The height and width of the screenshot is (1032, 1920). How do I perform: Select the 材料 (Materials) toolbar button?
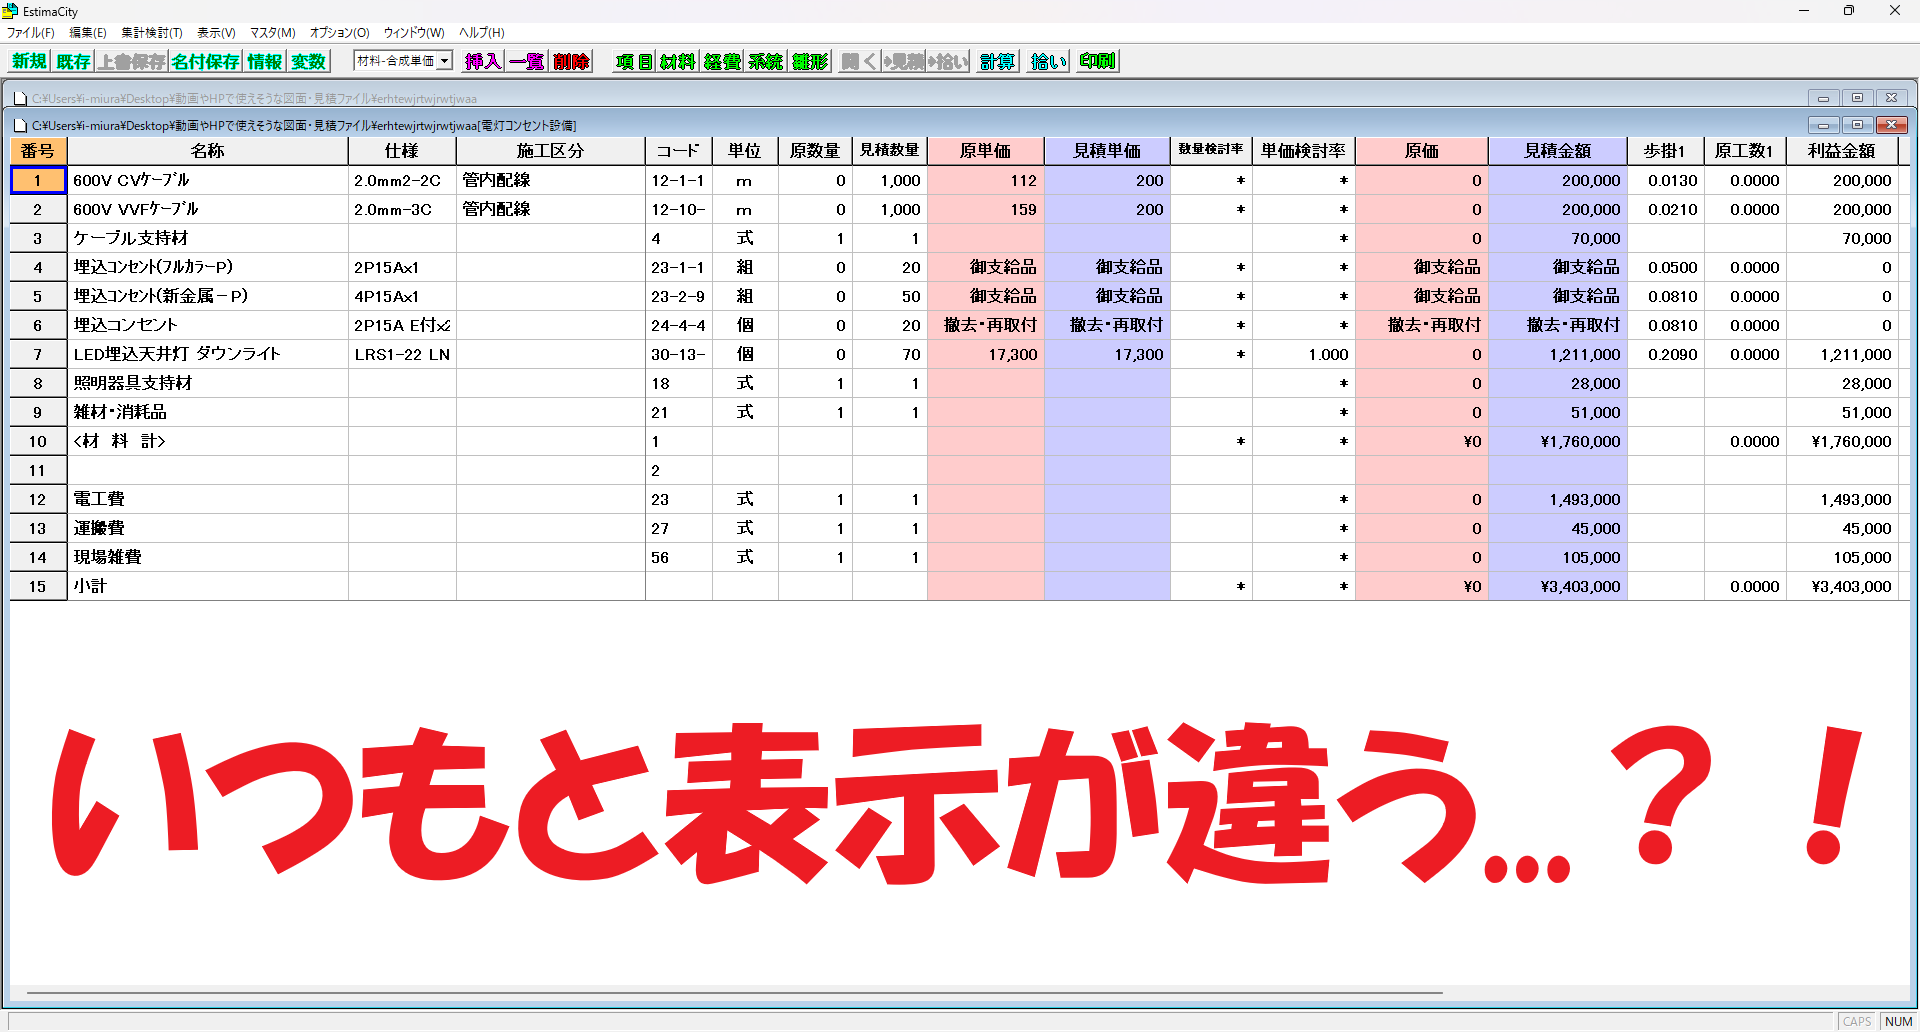coord(677,61)
